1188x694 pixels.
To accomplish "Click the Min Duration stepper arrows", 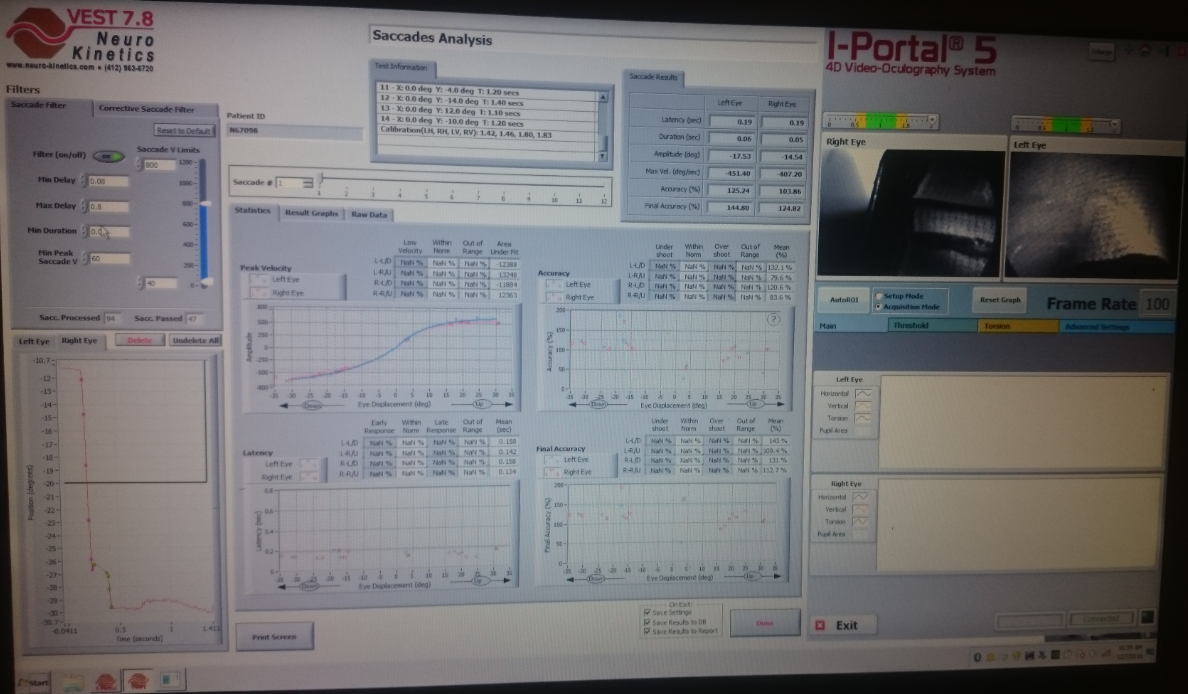I will tap(84, 231).
